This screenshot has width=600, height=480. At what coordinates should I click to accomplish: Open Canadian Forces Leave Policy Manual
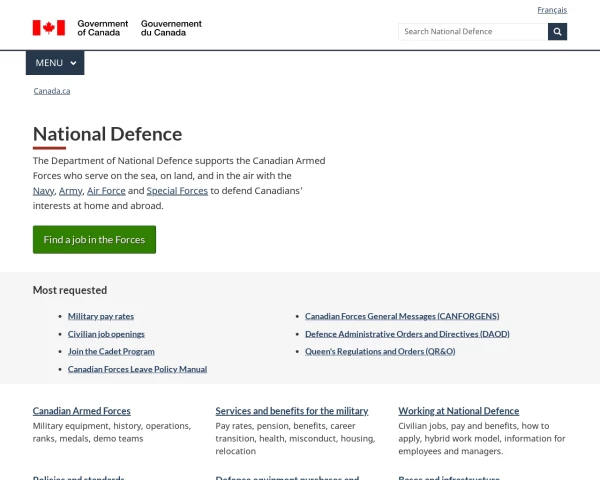[x=137, y=369]
